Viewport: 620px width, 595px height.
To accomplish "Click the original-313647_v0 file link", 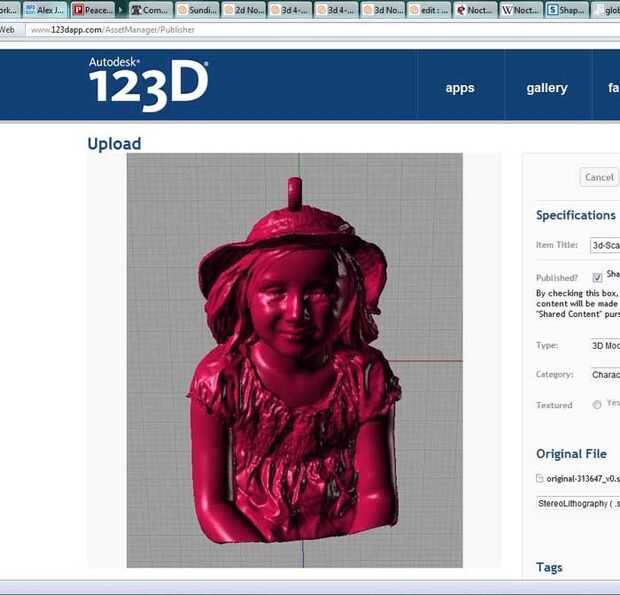I will click(x=583, y=479).
